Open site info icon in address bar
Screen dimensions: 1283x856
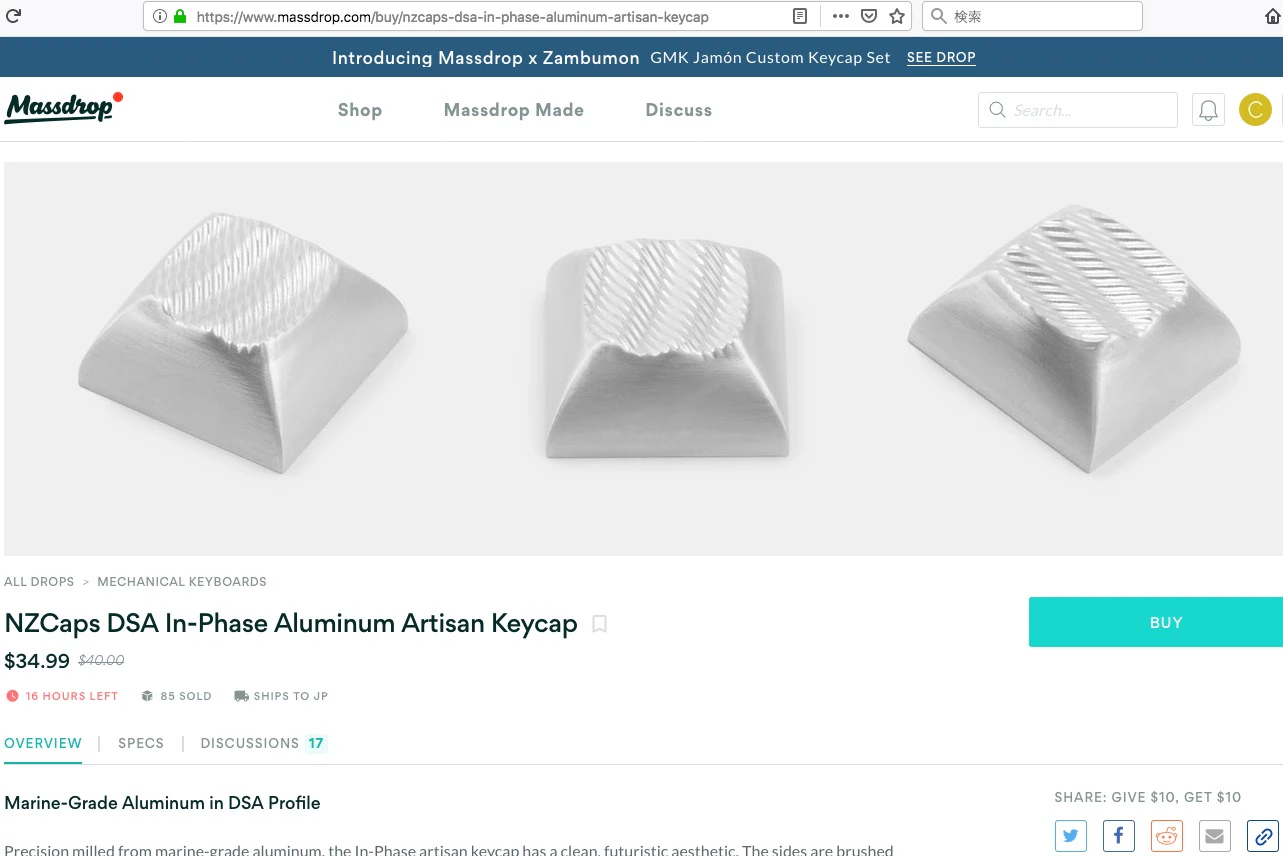pos(160,17)
